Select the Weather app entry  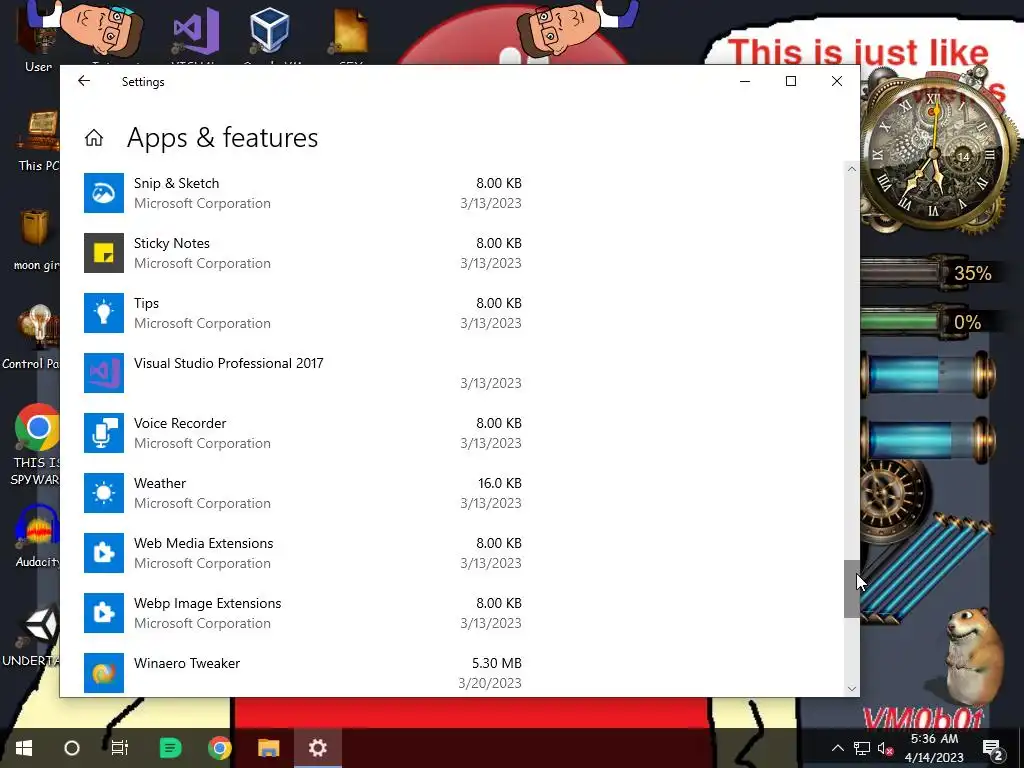point(303,493)
